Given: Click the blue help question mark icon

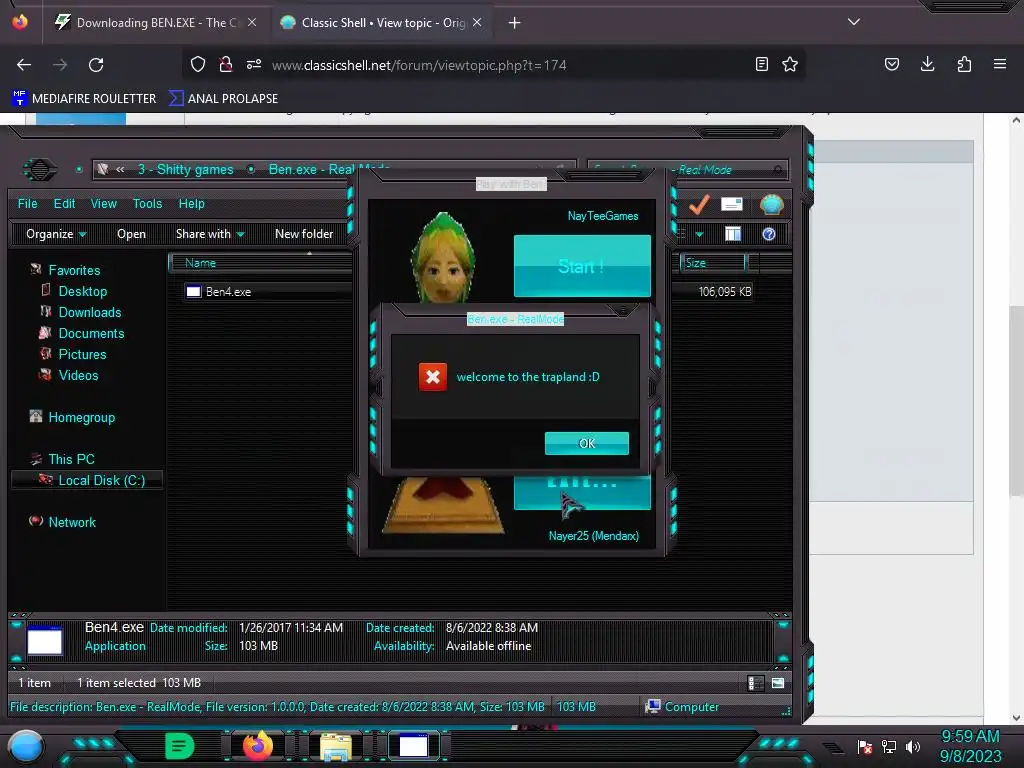Looking at the screenshot, I should click(x=769, y=234).
